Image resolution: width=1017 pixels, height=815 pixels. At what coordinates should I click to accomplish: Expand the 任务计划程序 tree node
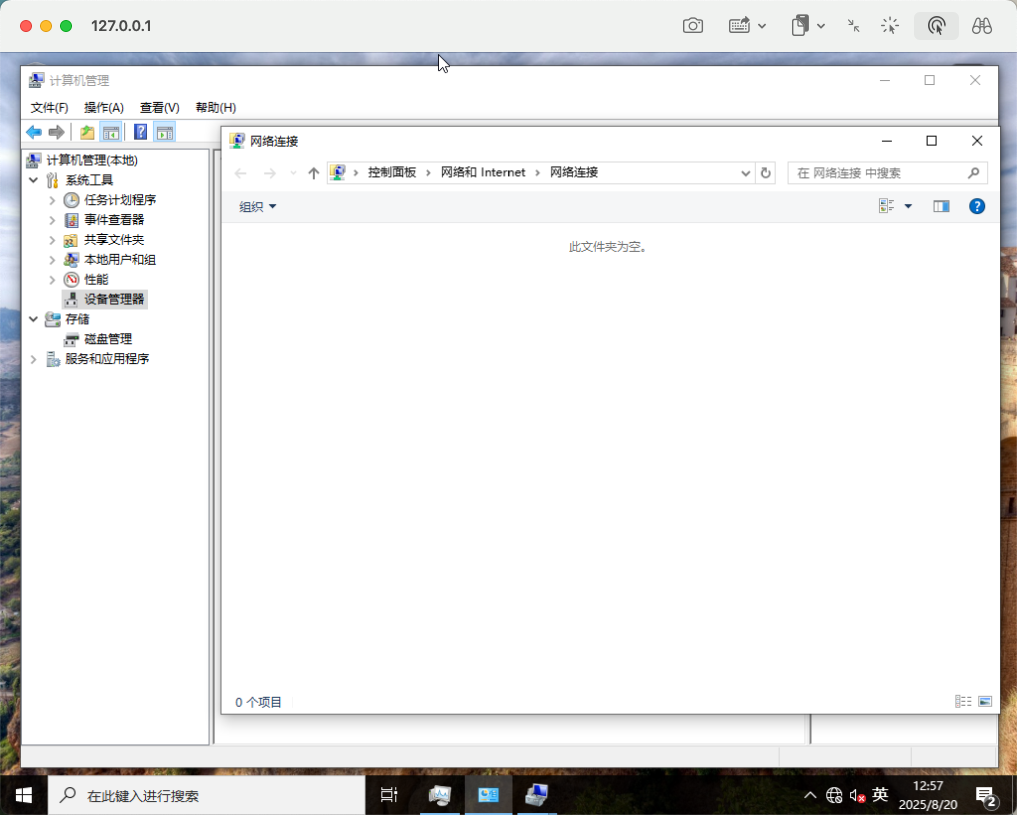point(52,200)
